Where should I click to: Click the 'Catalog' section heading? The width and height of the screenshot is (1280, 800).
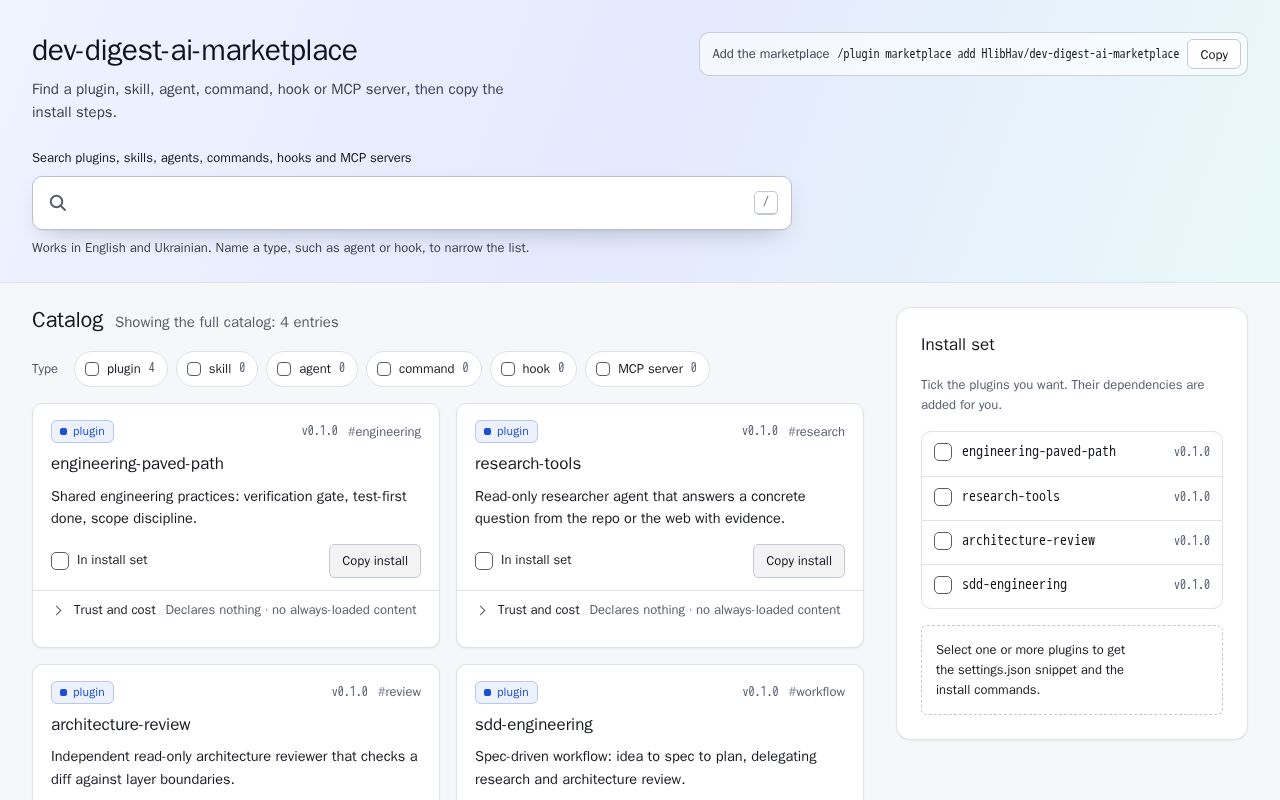tap(68, 320)
